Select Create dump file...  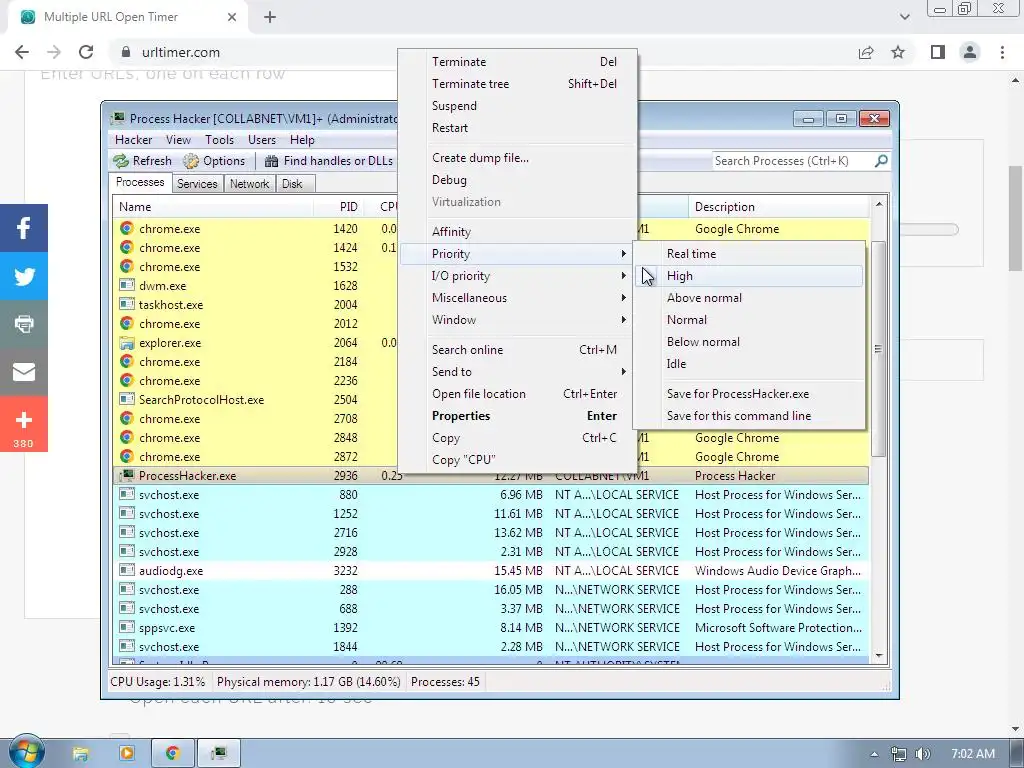click(518, 158)
